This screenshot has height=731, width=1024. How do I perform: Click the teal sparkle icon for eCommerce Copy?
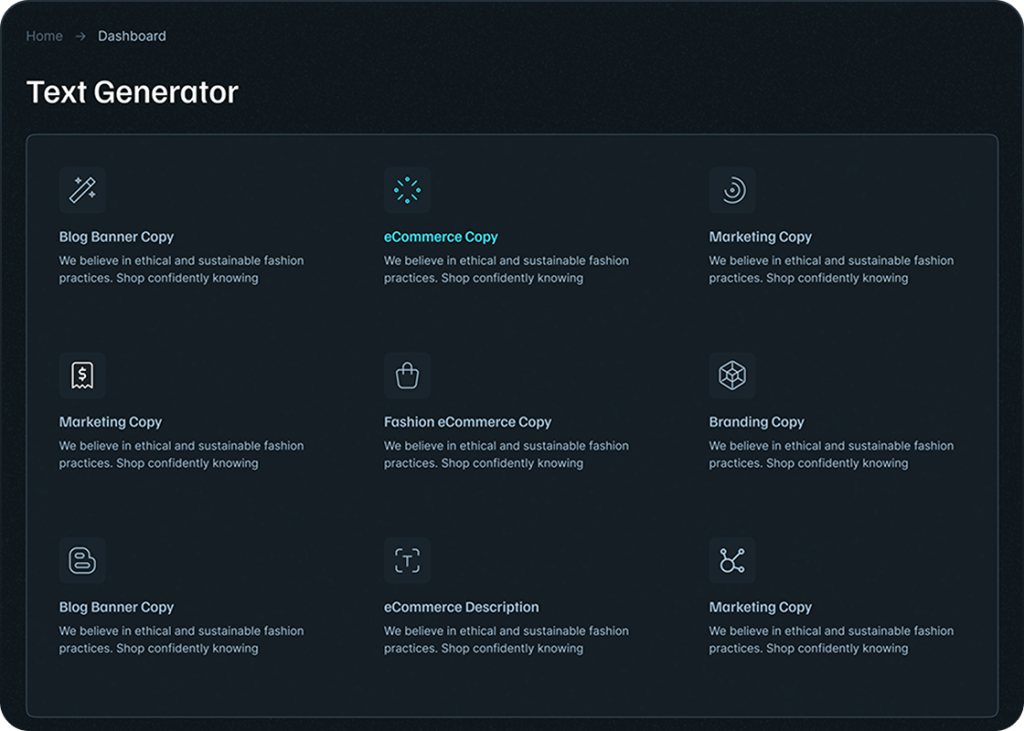[x=407, y=190]
